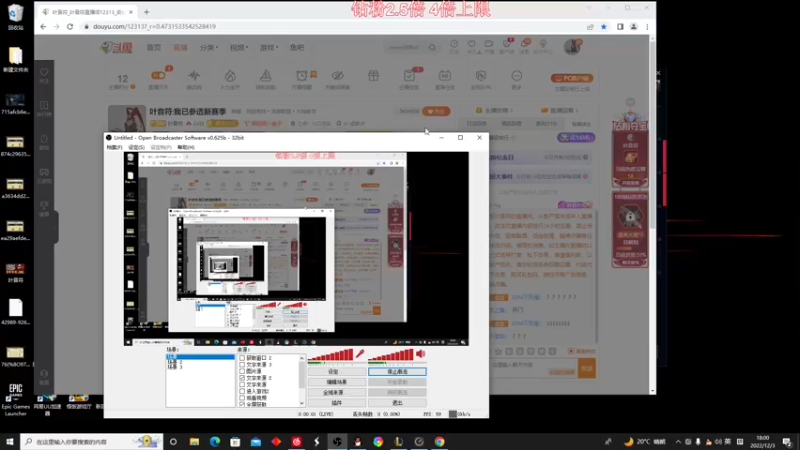Open File Explorer from the taskbar
The width and height of the screenshot is (800, 450).
click(194, 442)
